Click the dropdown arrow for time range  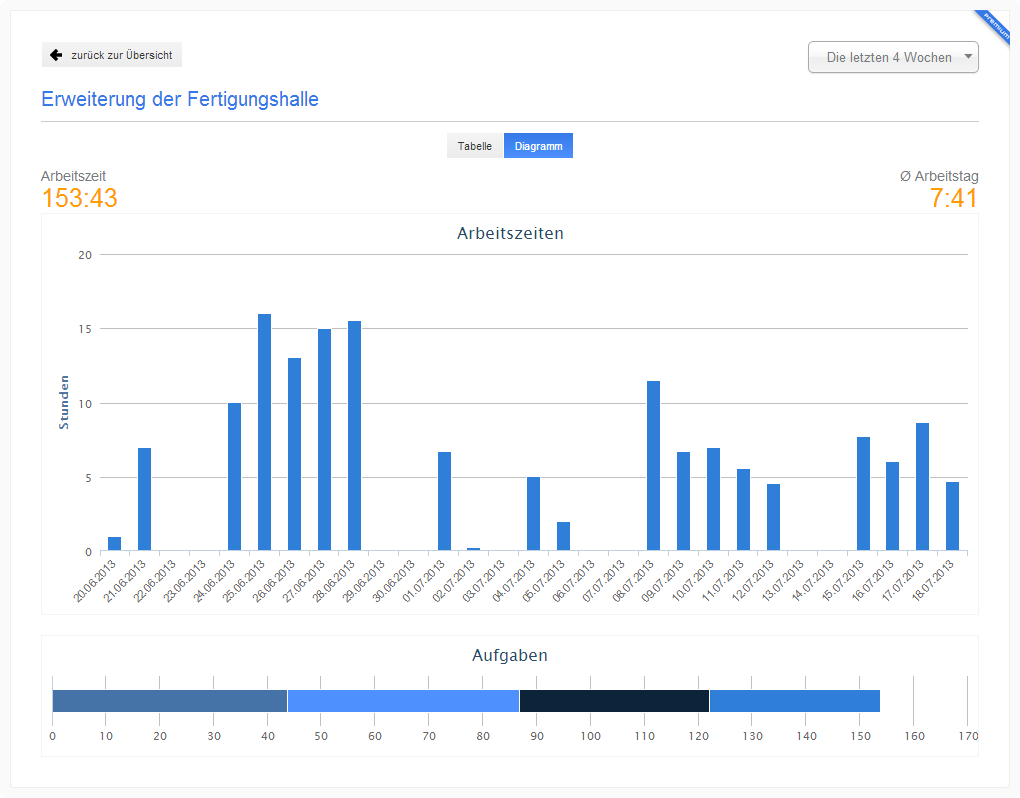(x=967, y=57)
